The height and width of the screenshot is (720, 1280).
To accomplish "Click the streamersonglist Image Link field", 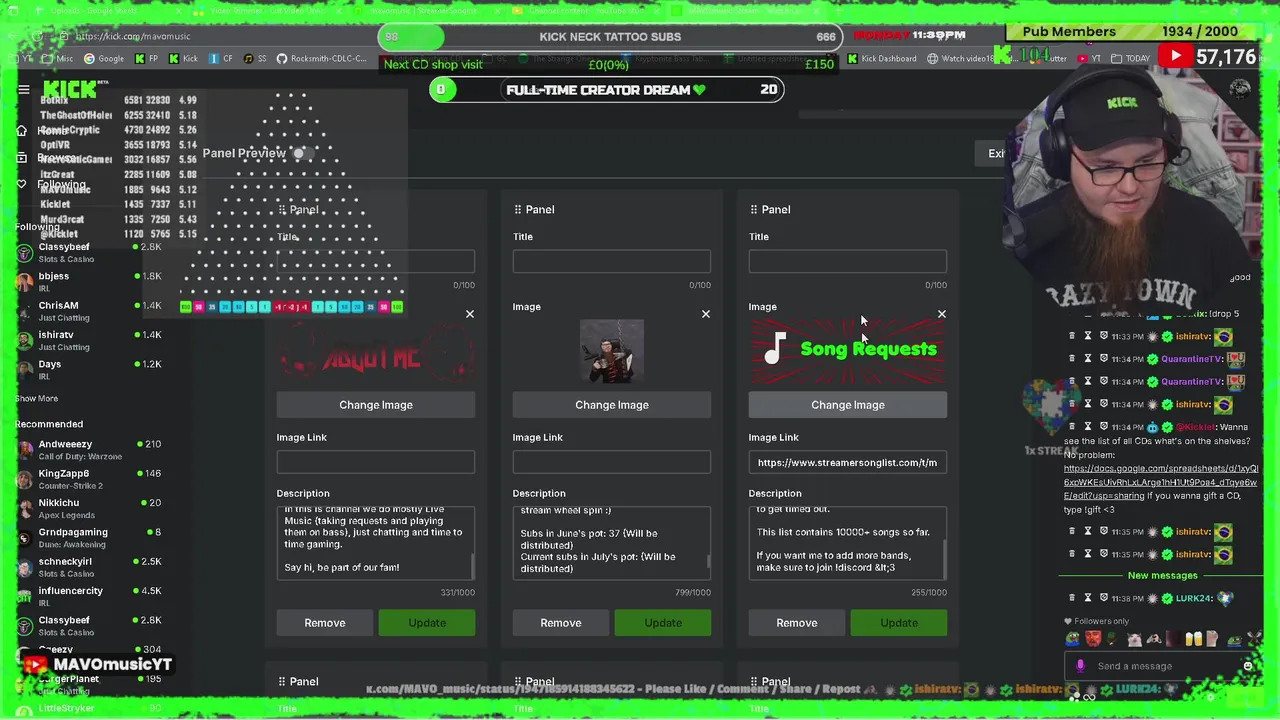I will point(848,462).
